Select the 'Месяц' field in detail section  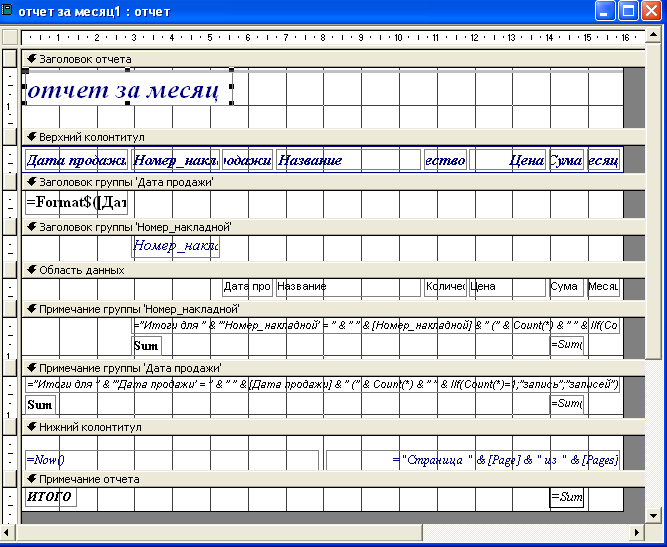(604, 287)
